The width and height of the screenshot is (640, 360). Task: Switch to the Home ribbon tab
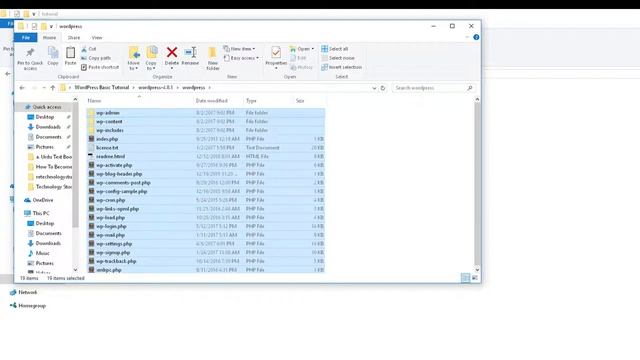pos(49,38)
